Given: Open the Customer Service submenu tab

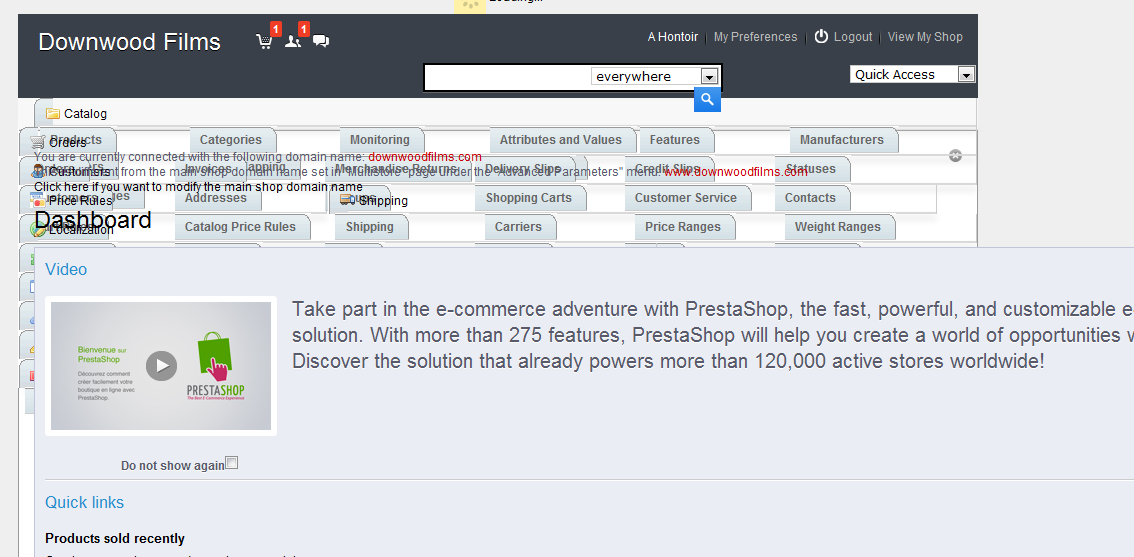Looking at the screenshot, I should click(688, 198).
